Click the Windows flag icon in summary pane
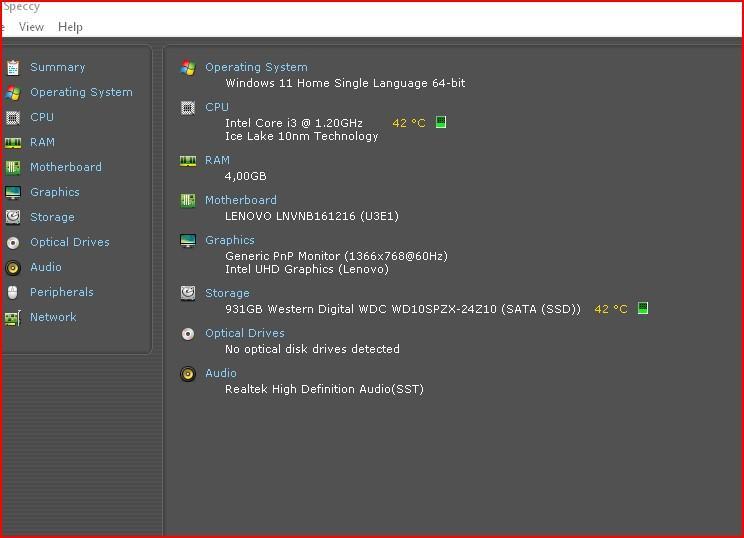This screenshot has width=744, height=538. (188, 68)
